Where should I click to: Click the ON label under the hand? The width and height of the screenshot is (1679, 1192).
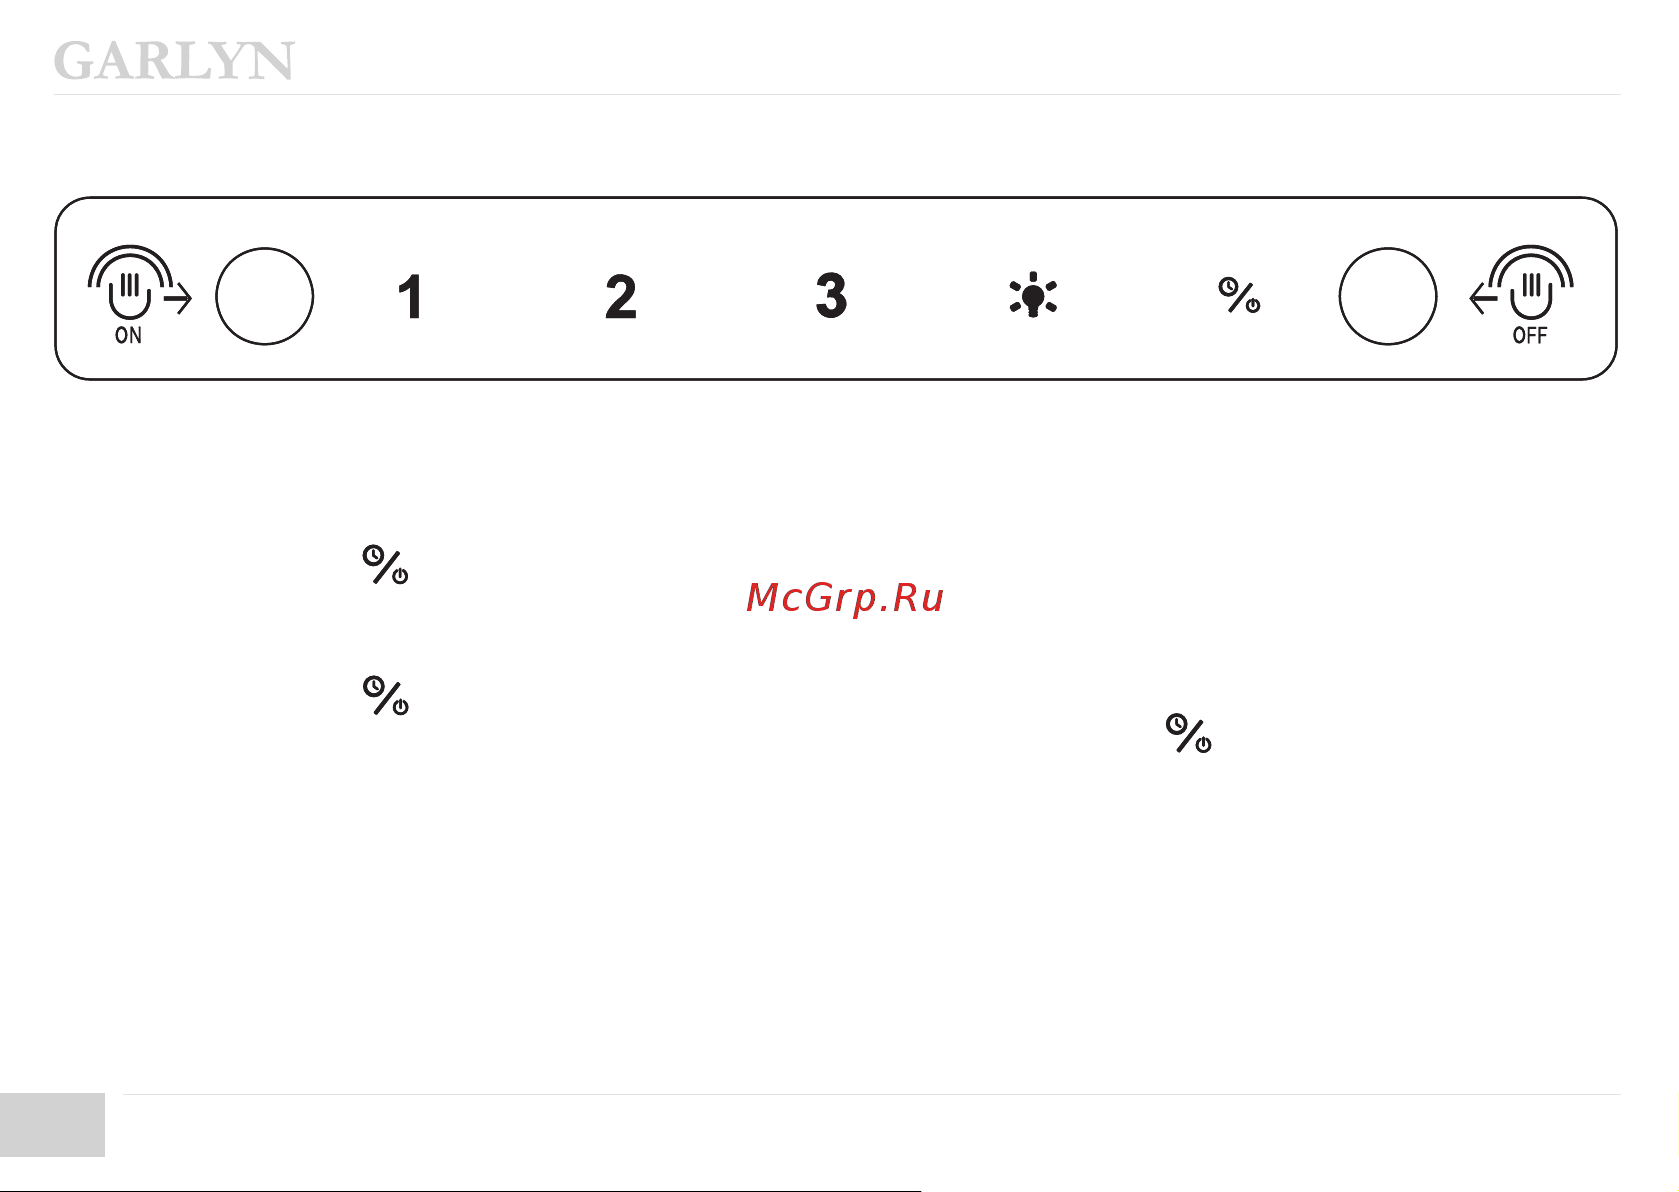(128, 336)
